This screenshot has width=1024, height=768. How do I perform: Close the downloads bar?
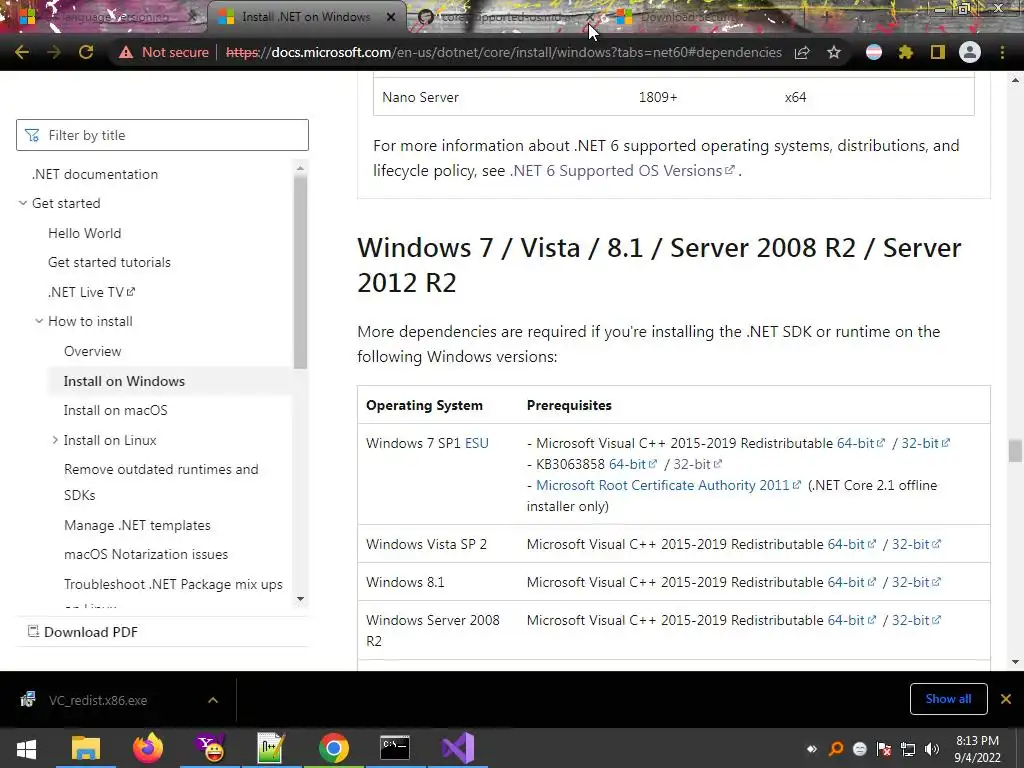[1006, 699]
